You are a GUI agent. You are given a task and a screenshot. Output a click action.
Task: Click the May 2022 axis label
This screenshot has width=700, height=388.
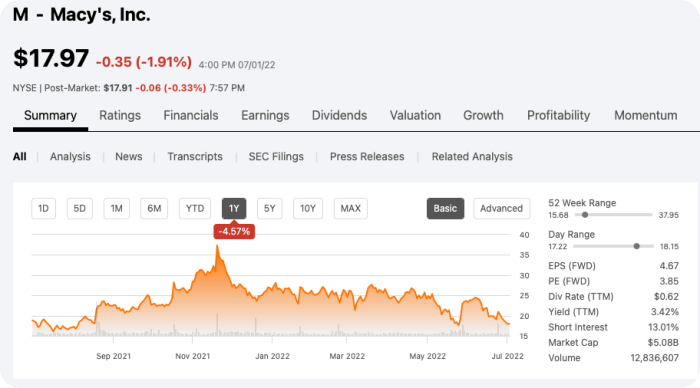coord(427,356)
